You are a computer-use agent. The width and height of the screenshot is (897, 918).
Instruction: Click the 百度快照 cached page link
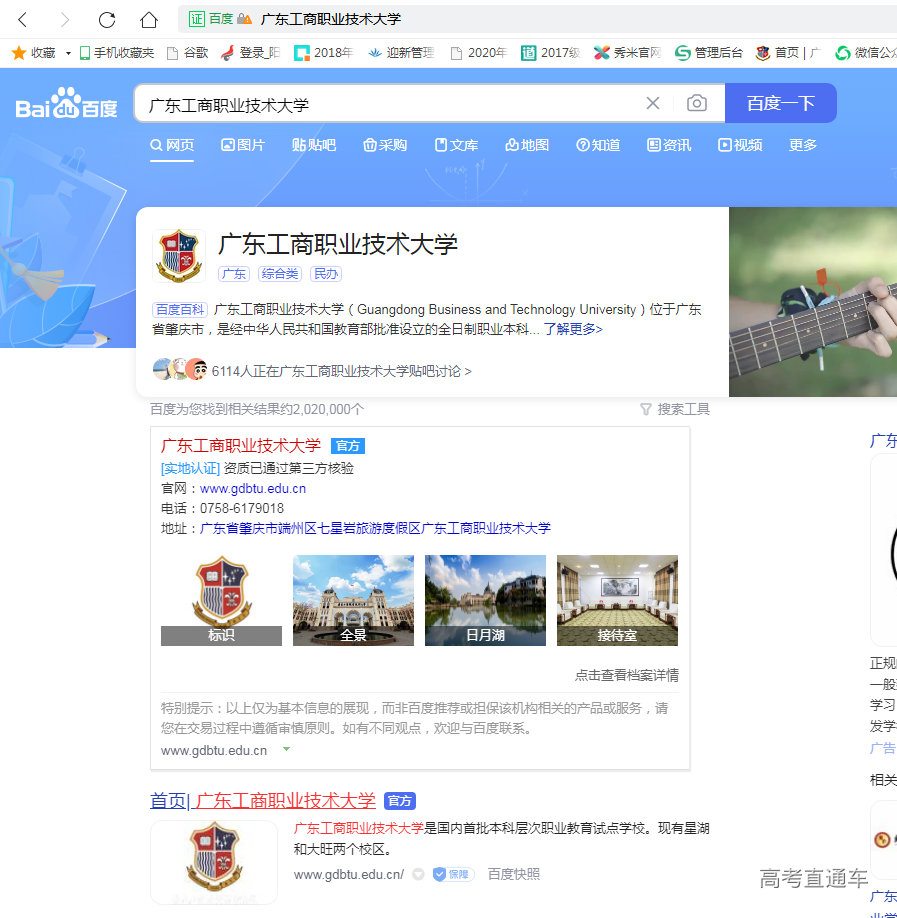tap(513, 873)
